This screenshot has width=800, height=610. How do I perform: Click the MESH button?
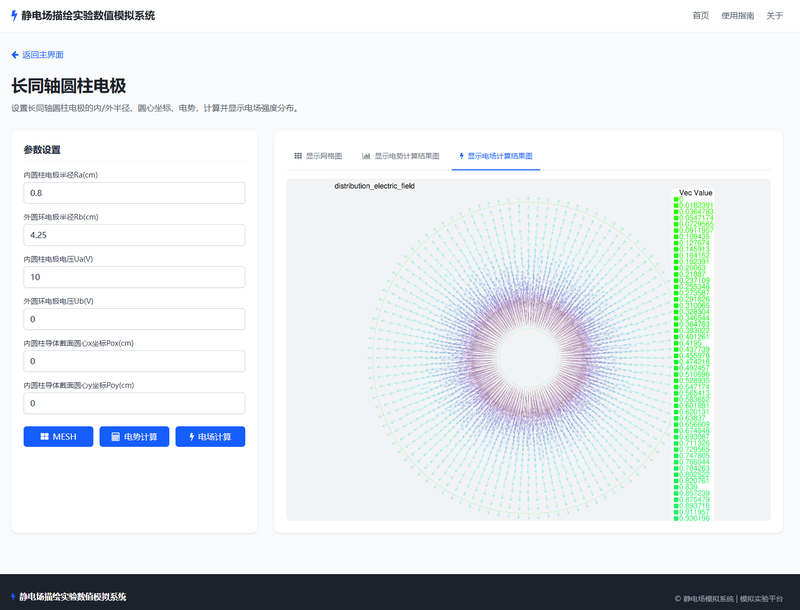(58, 437)
